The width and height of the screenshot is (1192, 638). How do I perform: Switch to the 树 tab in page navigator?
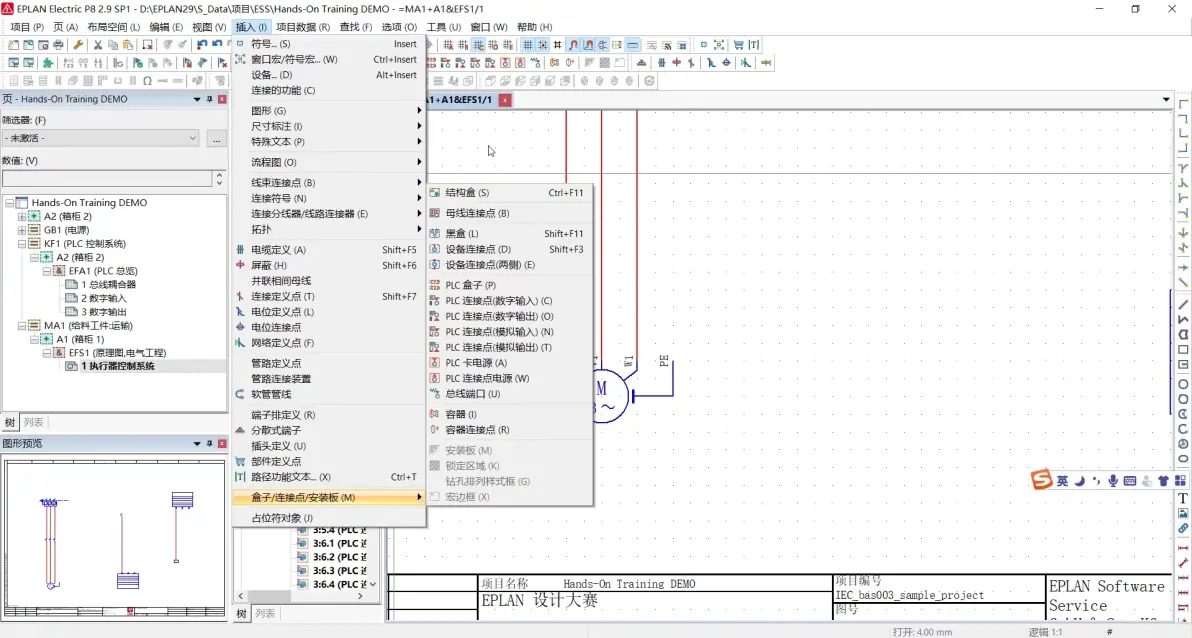click(x=10, y=422)
